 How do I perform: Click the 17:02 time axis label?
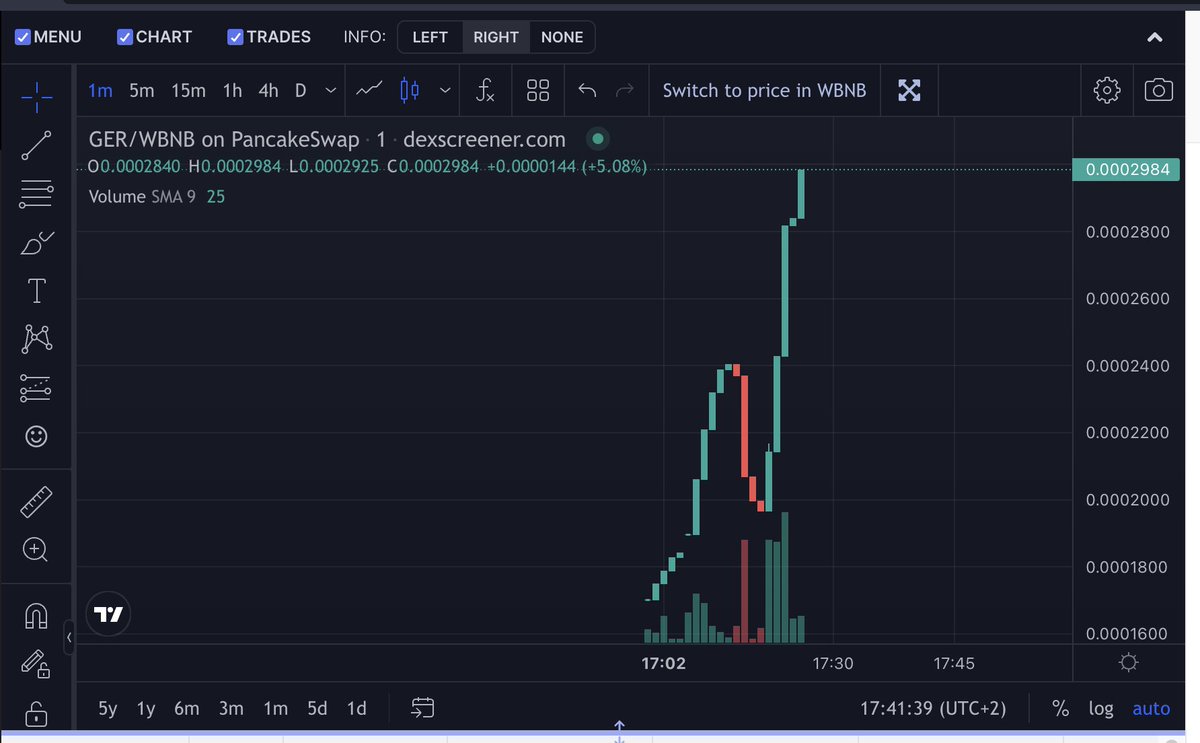(x=664, y=663)
